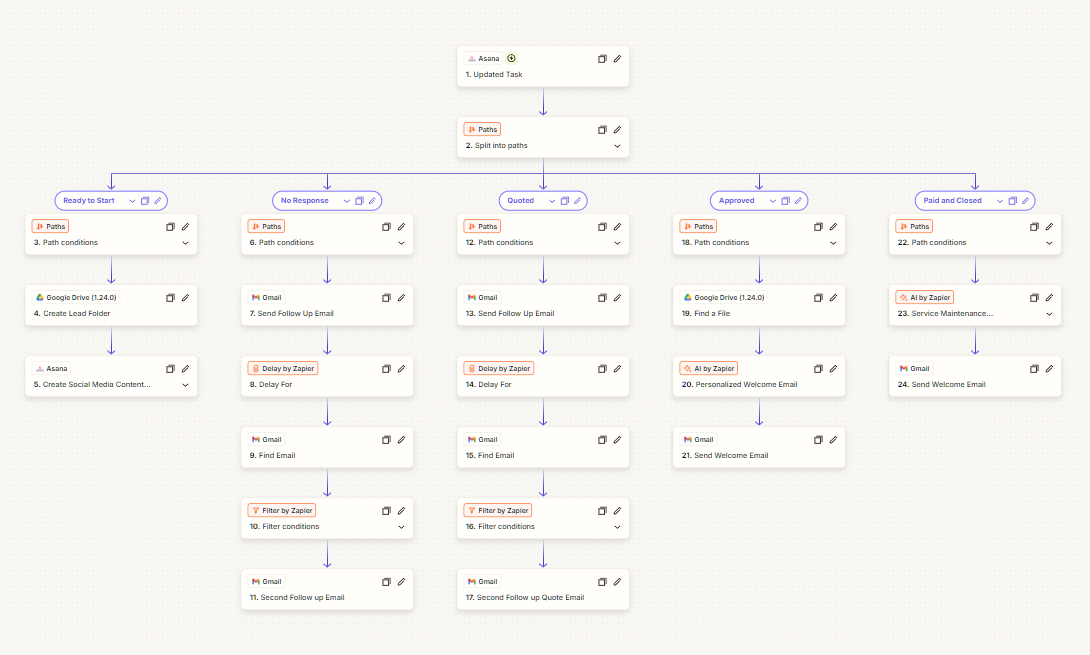The width and height of the screenshot is (1090, 655).
Task: Click the AI by Zapier badge on step 20
Action: pos(708,369)
